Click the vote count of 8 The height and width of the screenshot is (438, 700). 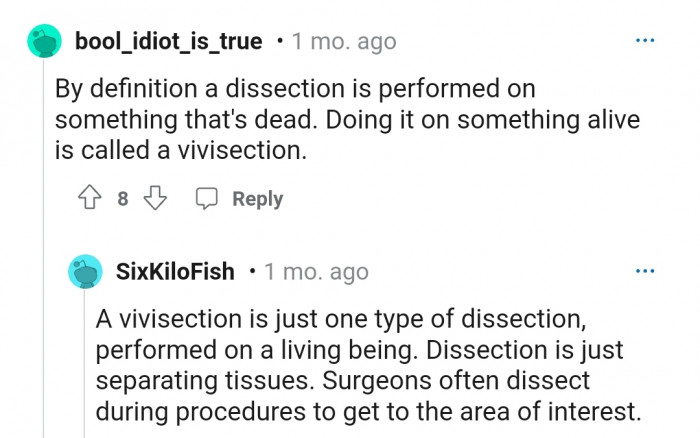pos(122,198)
